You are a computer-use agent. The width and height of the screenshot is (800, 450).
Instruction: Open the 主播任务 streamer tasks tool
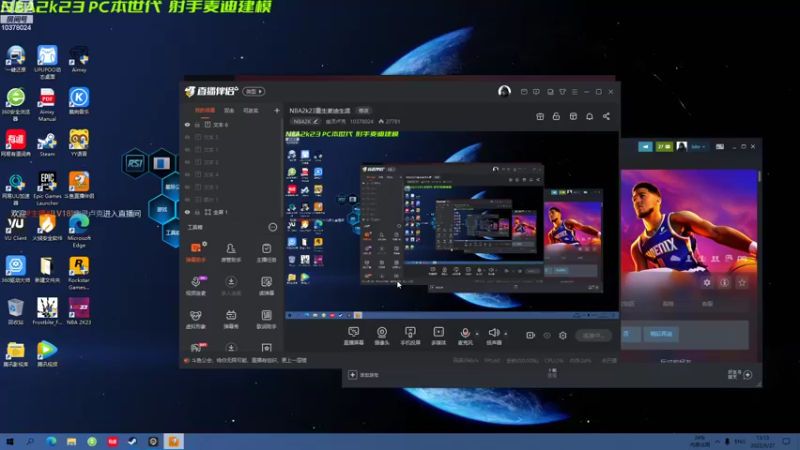tap(266, 253)
